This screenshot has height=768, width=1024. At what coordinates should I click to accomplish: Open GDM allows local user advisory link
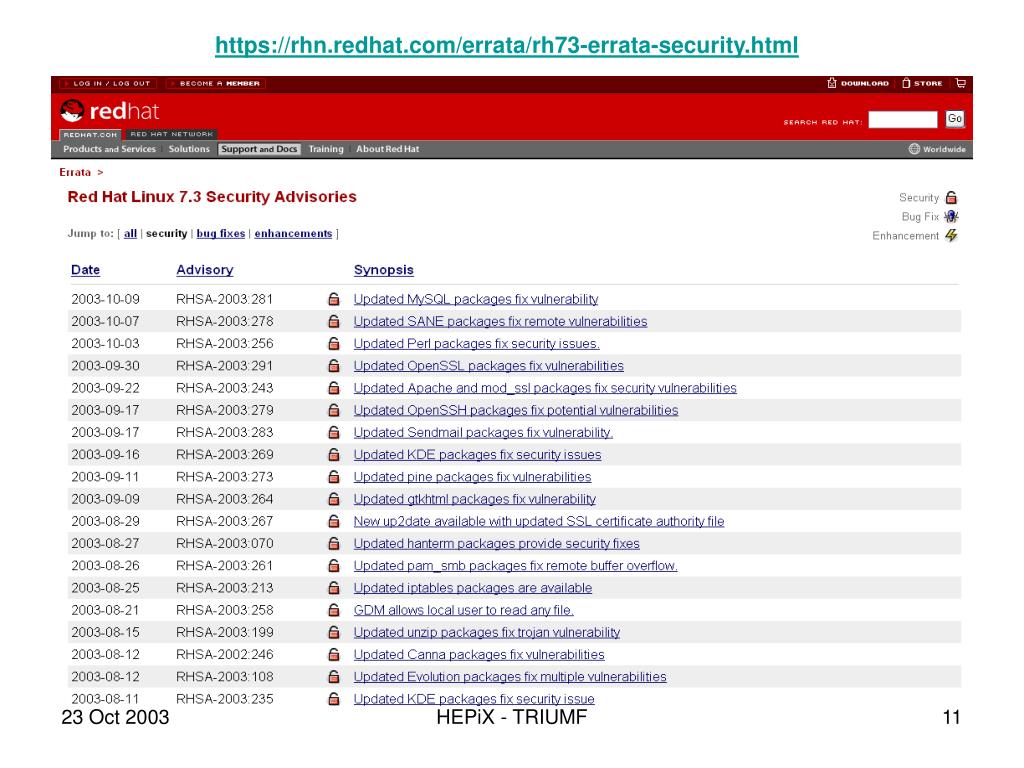coord(464,610)
